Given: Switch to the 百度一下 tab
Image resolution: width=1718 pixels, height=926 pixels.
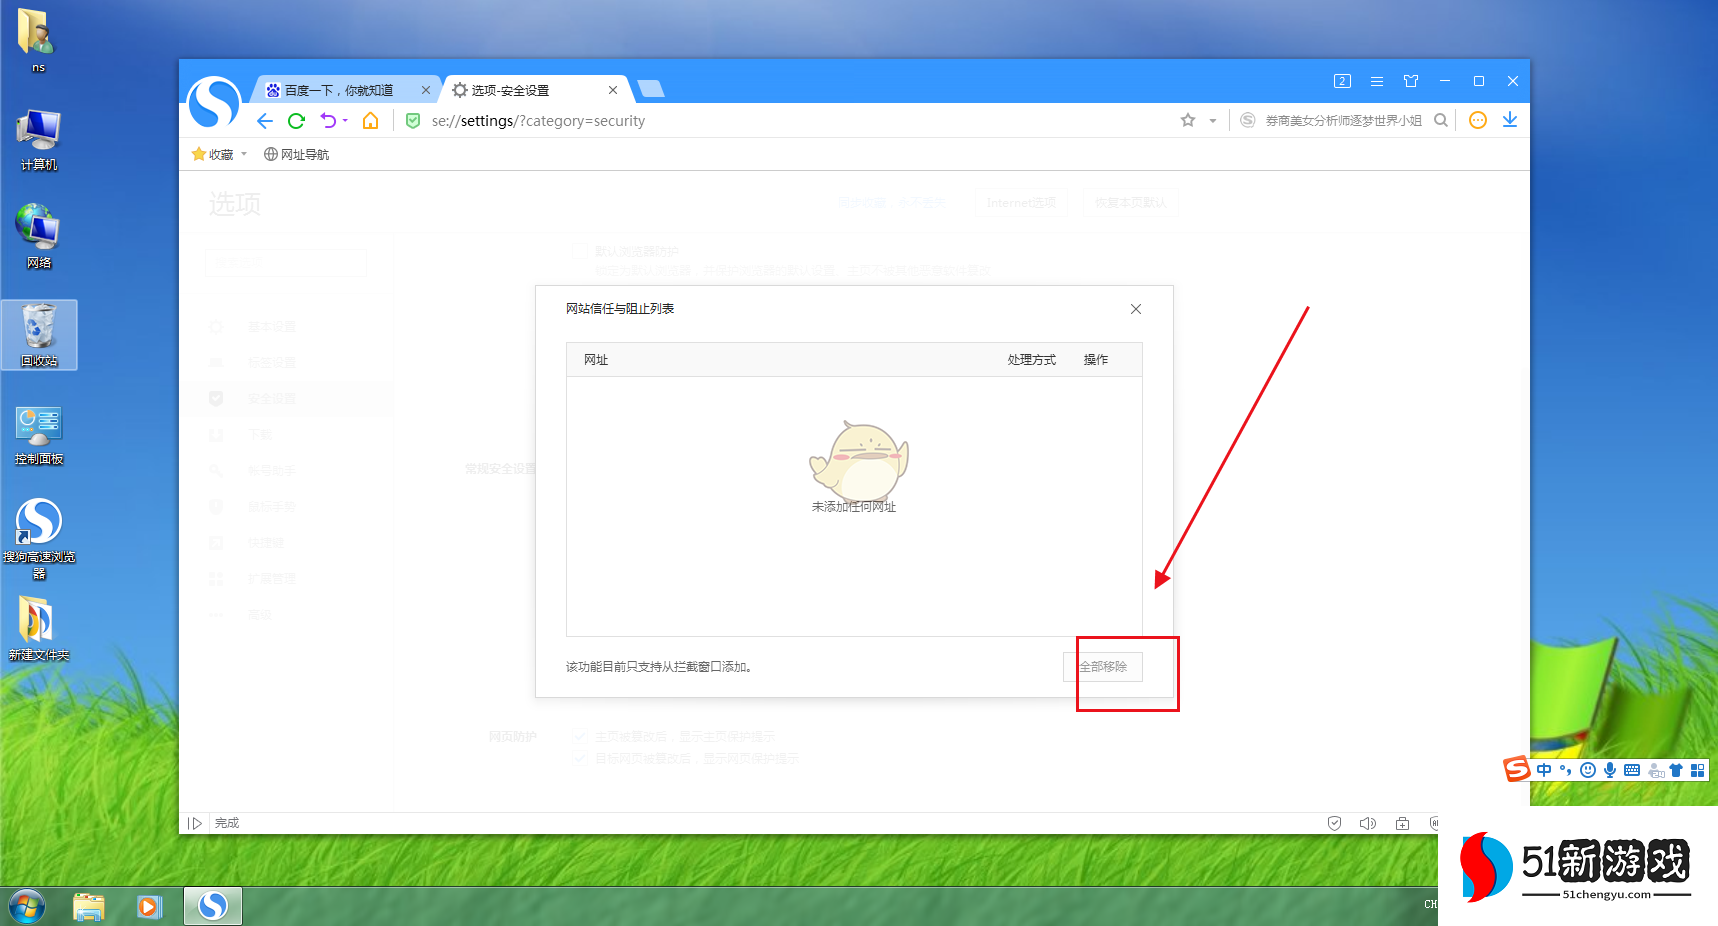Looking at the screenshot, I should pos(340,89).
